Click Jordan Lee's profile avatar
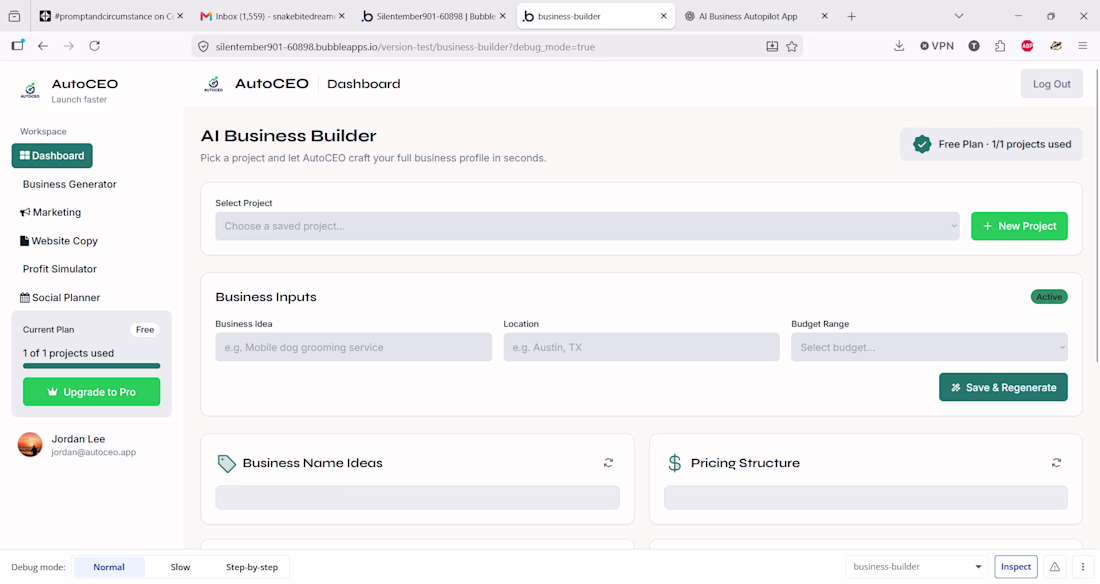The height and width of the screenshot is (584, 1100). pyautogui.click(x=30, y=444)
